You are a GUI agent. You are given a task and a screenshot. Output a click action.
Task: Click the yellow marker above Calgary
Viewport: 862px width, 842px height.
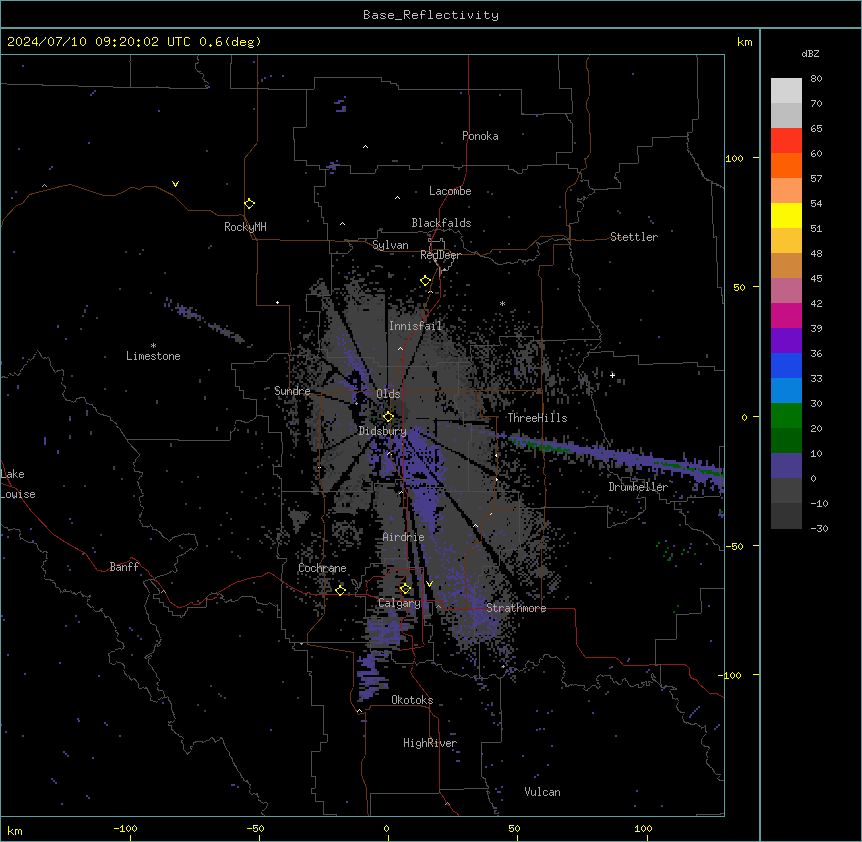405,589
